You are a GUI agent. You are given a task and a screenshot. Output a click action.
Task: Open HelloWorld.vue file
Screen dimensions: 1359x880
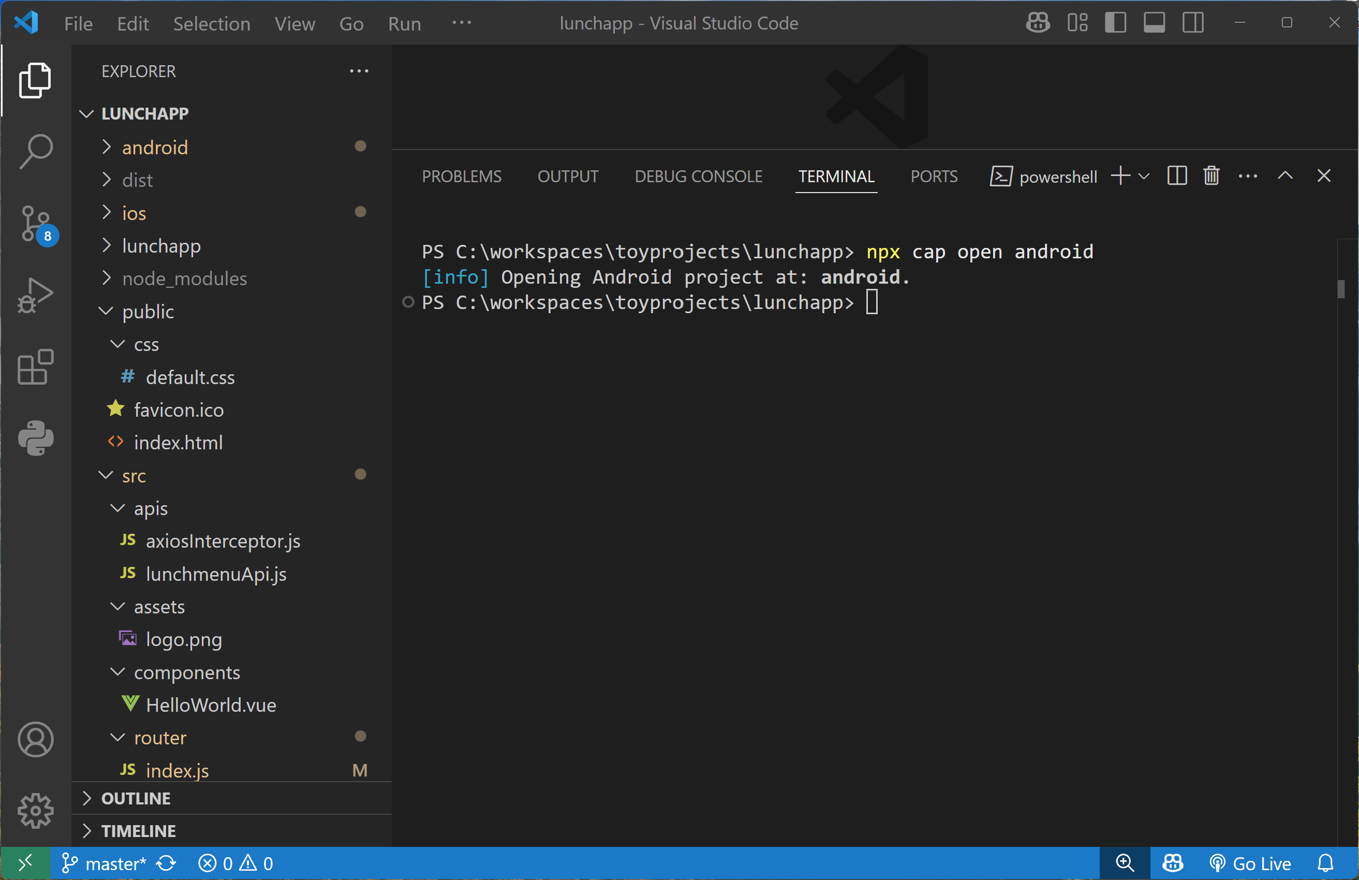tap(232, 705)
